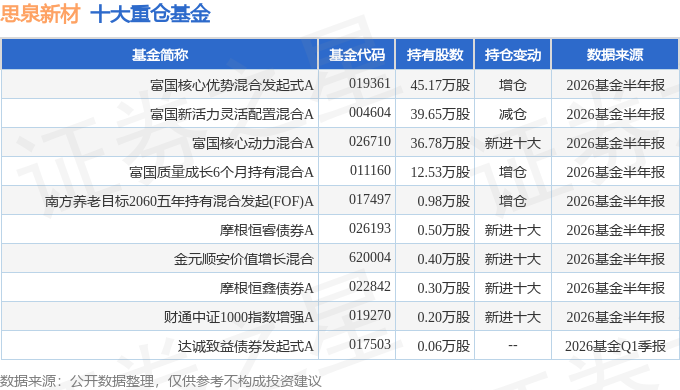Click the 持仓变动 column header

pyautogui.click(x=513, y=55)
